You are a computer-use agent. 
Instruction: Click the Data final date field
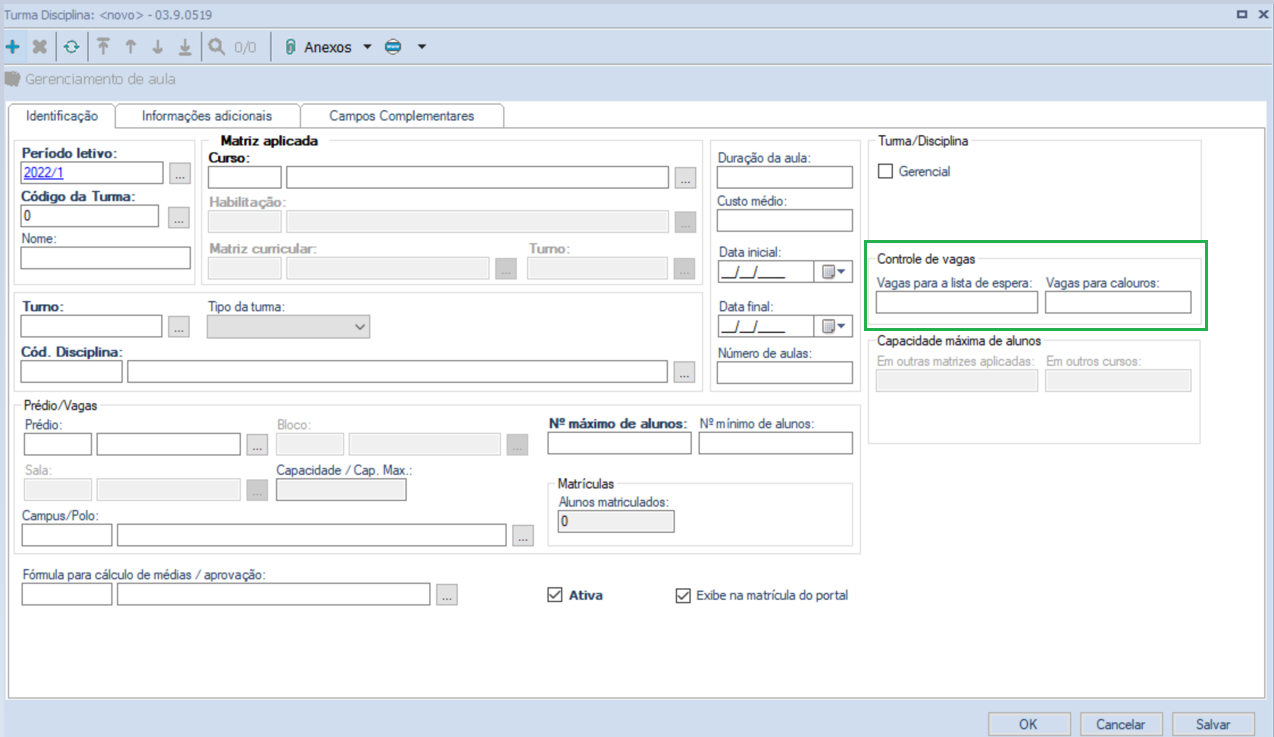click(x=765, y=325)
